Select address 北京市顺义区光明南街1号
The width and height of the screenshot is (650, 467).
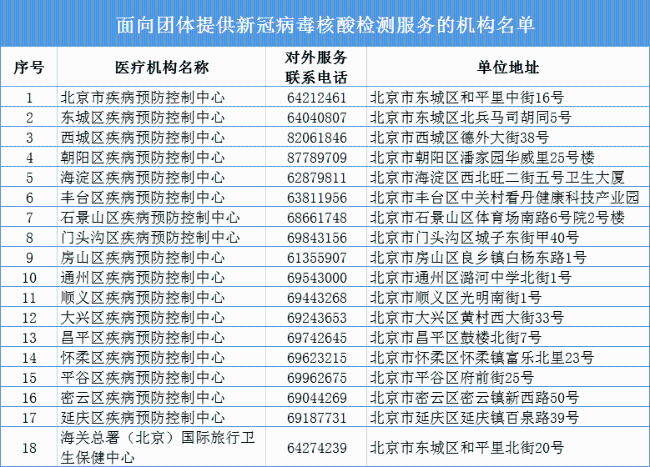click(456, 298)
